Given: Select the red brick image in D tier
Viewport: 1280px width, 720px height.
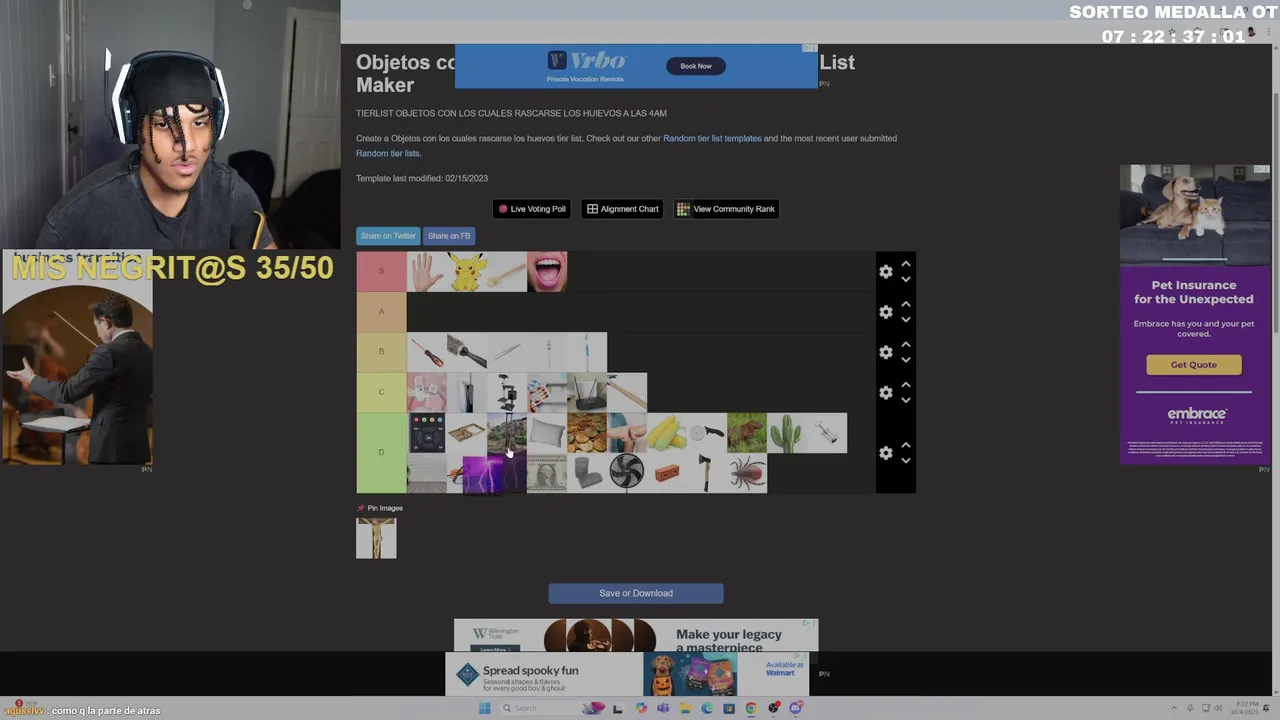Looking at the screenshot, I should click(x=667, y=473).
